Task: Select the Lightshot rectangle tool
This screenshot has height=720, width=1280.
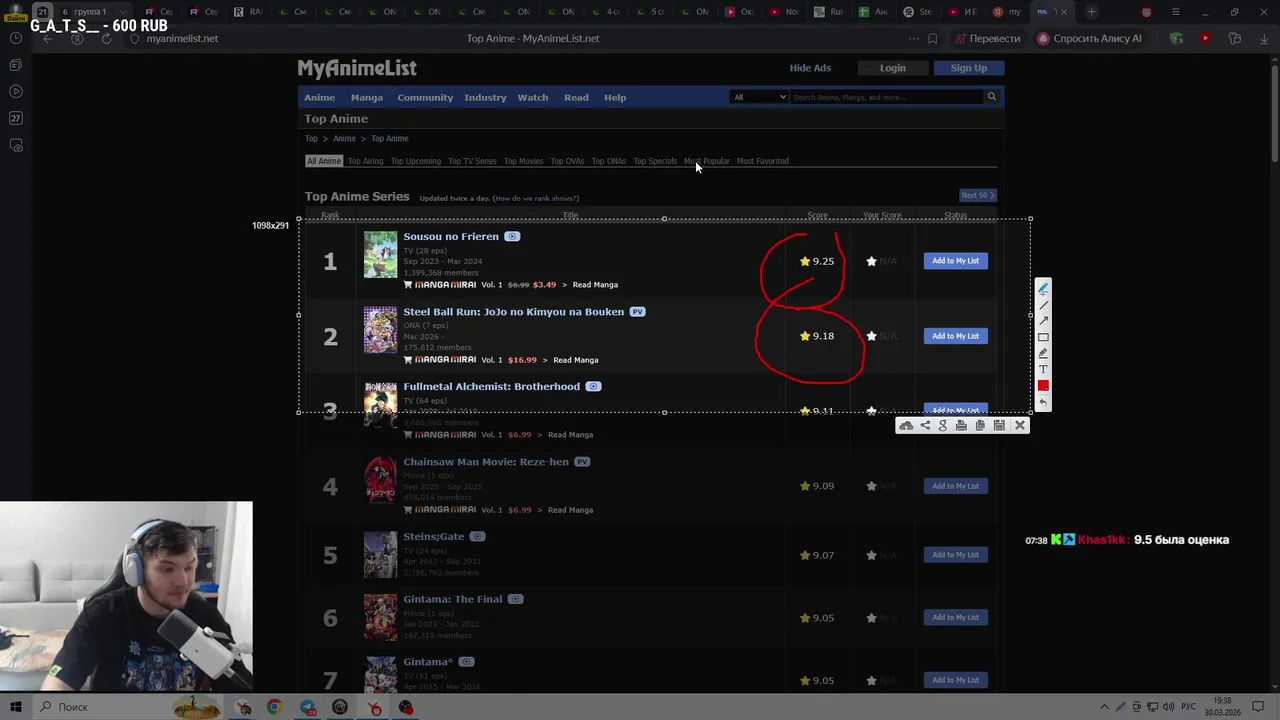Action: (x=1043, y=337)
